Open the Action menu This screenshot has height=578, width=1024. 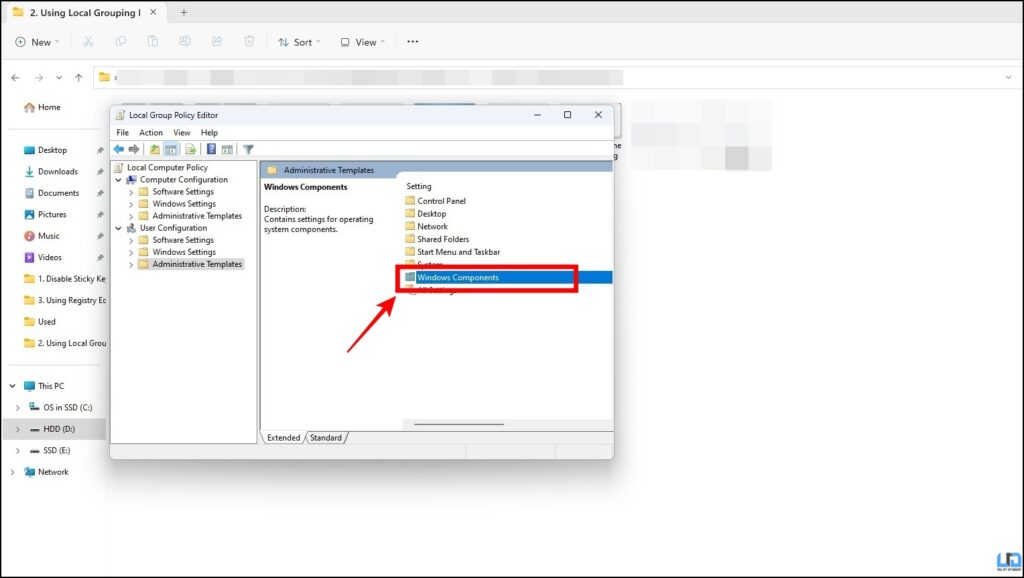tap(151, 133)
